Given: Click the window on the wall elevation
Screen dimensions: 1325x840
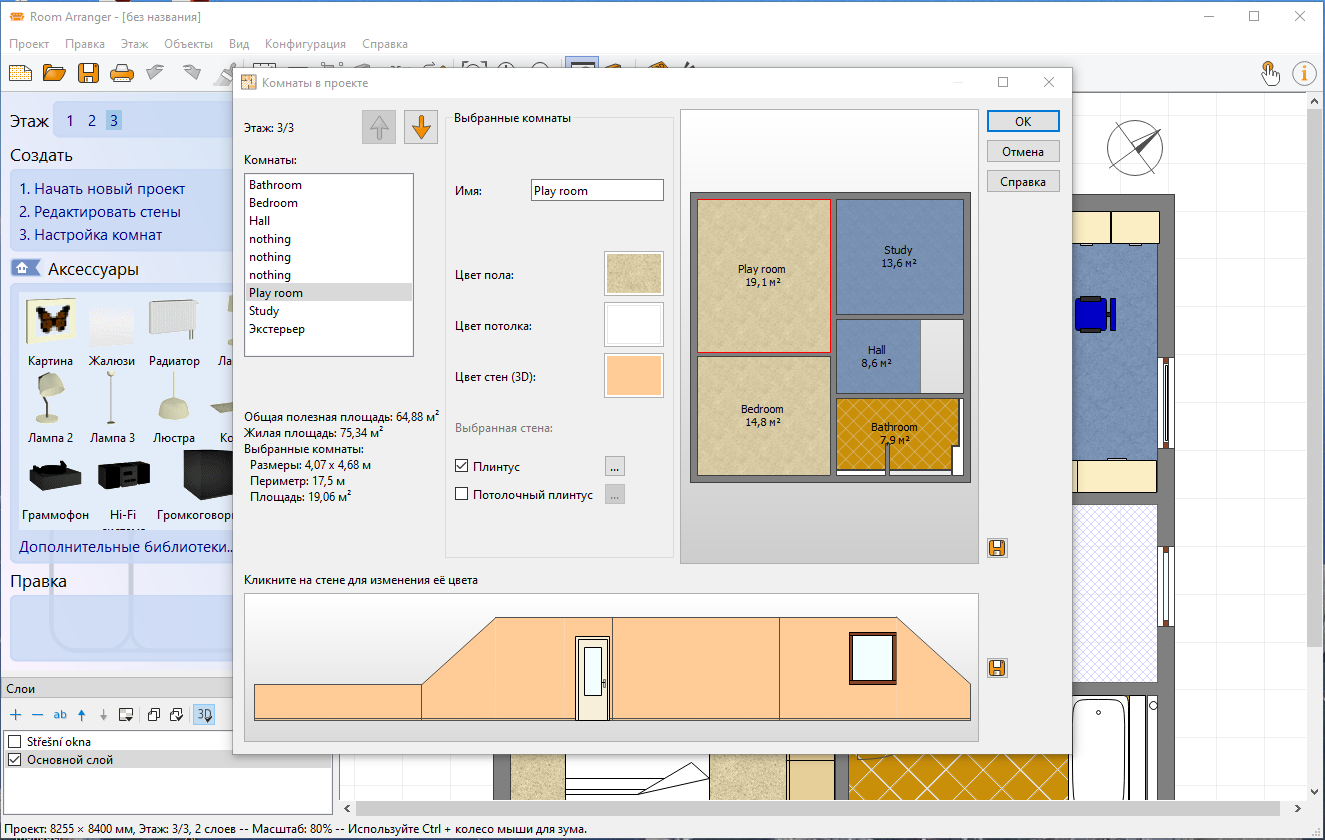Looking at the screenshot, I should point(872,657).
